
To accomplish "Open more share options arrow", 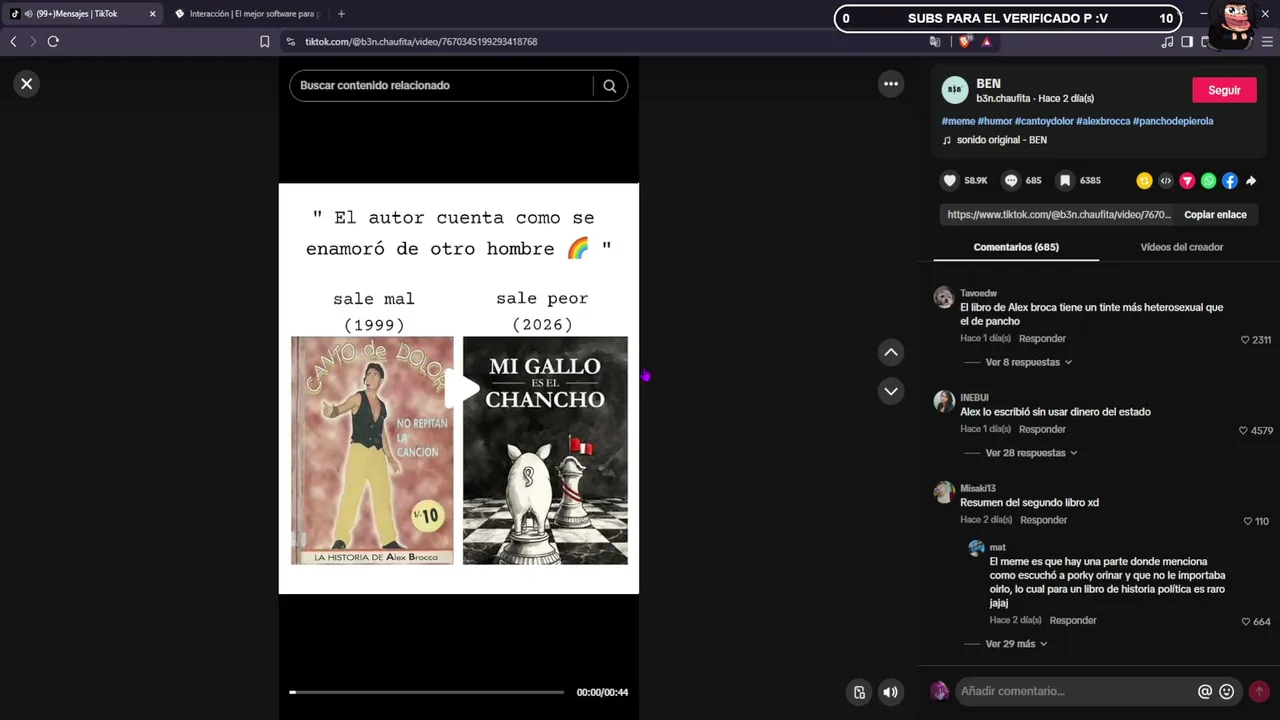I will pos(1251,181).
